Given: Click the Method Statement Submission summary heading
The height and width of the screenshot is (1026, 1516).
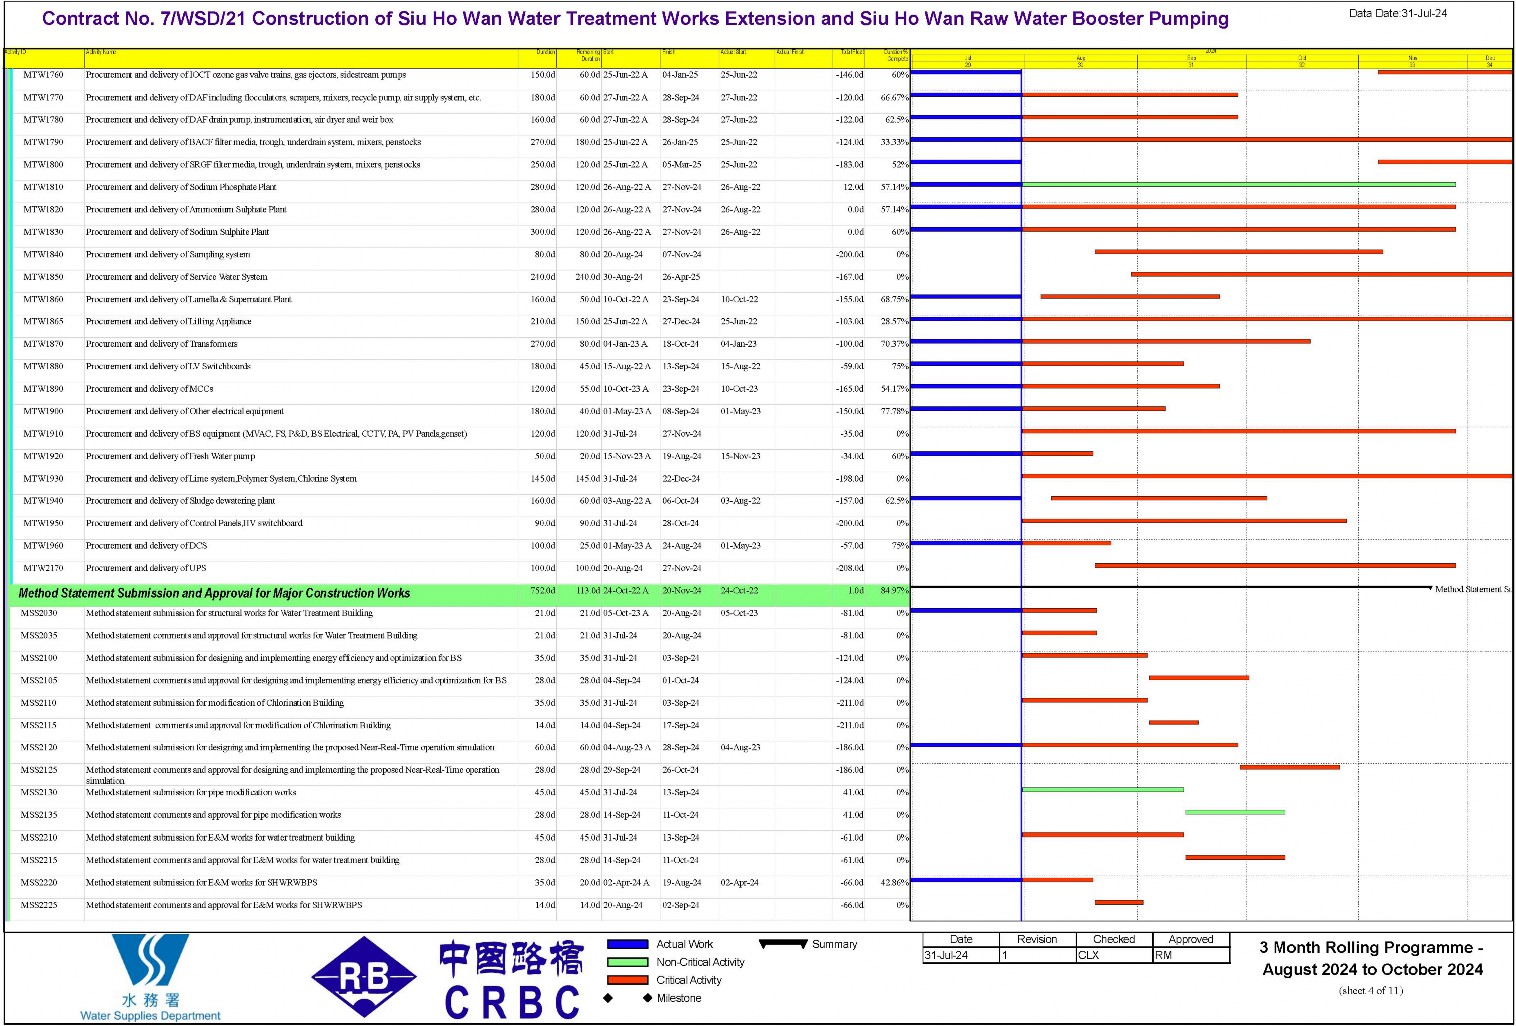Looking at the screenshot, I should pos(214,593).
